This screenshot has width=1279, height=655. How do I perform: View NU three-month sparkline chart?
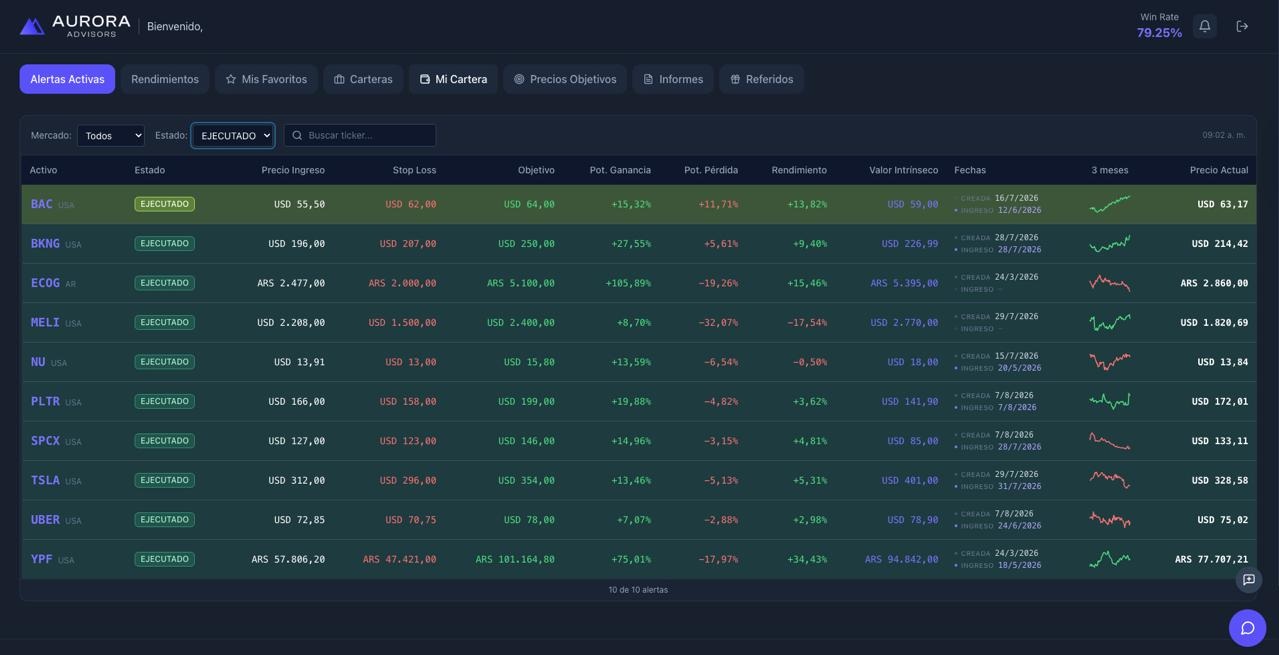1110,362
